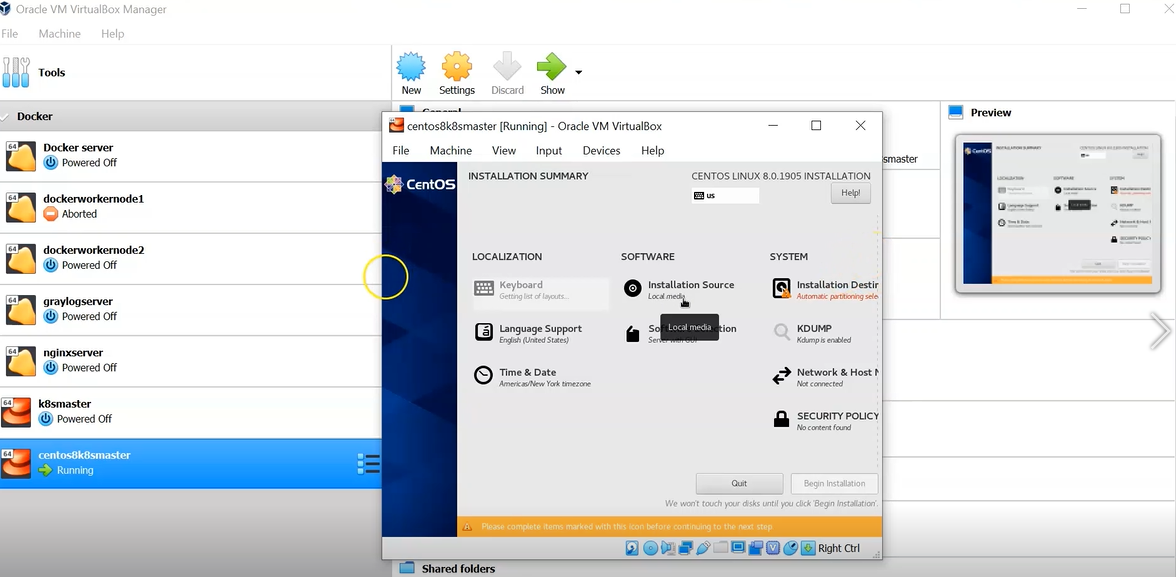Viewport: 1176px width, 577px height.
Task: Click the USB status bar icon
Action: pyautogui.click(x=703, y=548)
